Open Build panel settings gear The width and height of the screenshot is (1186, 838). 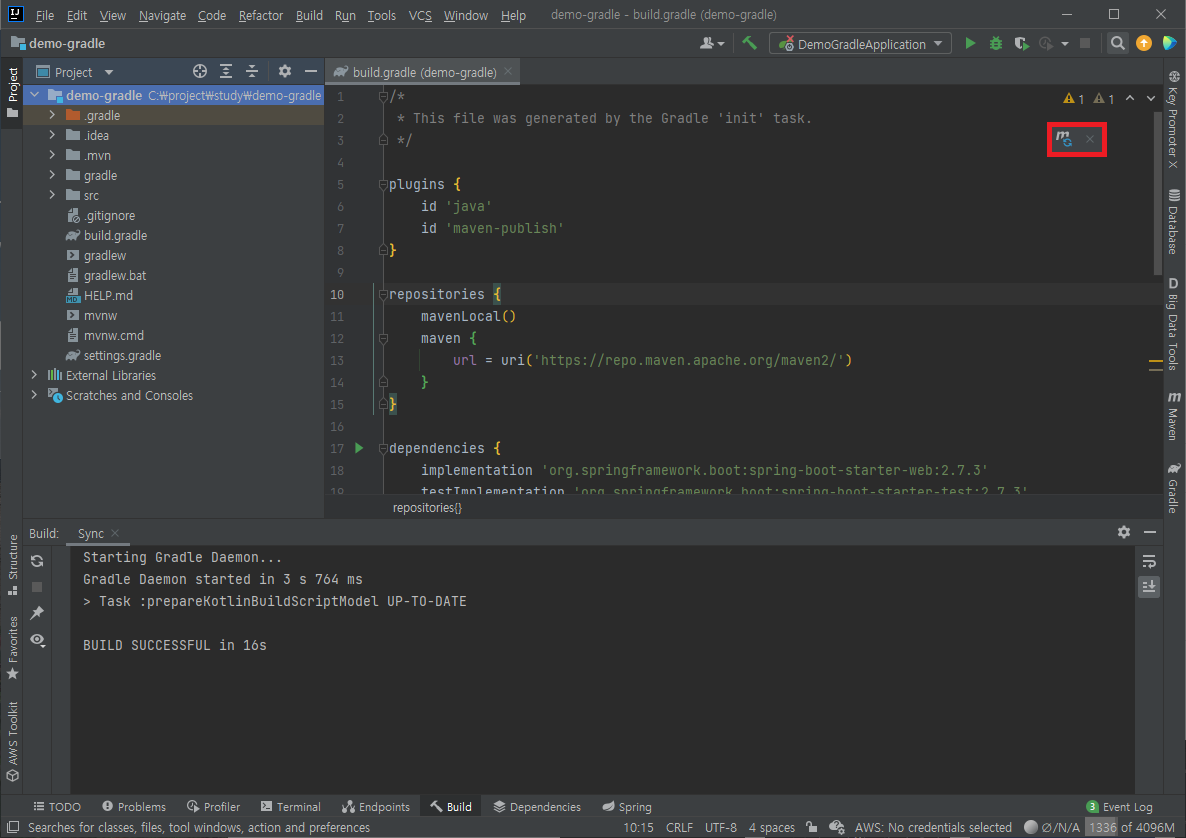(x=1124, y=532)
